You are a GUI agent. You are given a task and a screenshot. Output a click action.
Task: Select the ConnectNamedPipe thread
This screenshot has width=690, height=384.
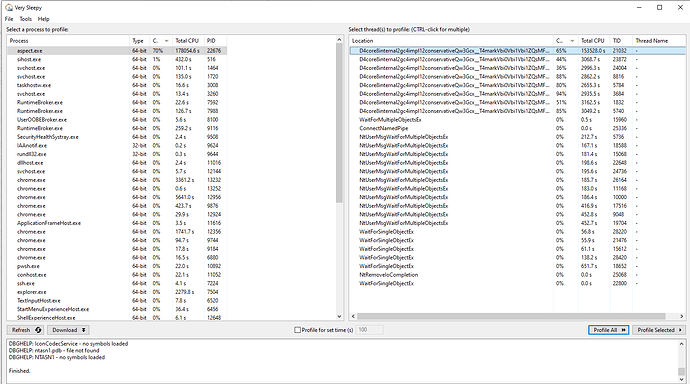pyautogui.click(x=518, y=128)
